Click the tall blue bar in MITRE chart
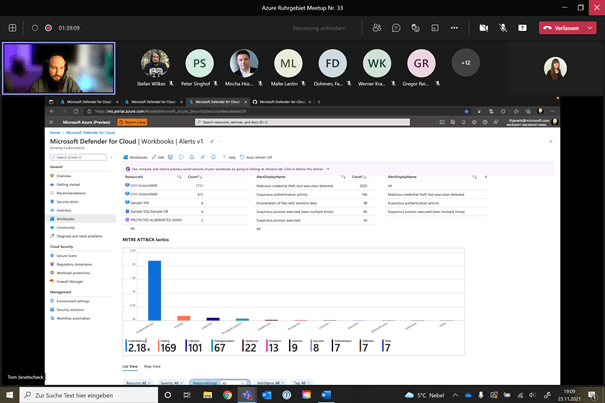605x403 pixels. [154, 290]
